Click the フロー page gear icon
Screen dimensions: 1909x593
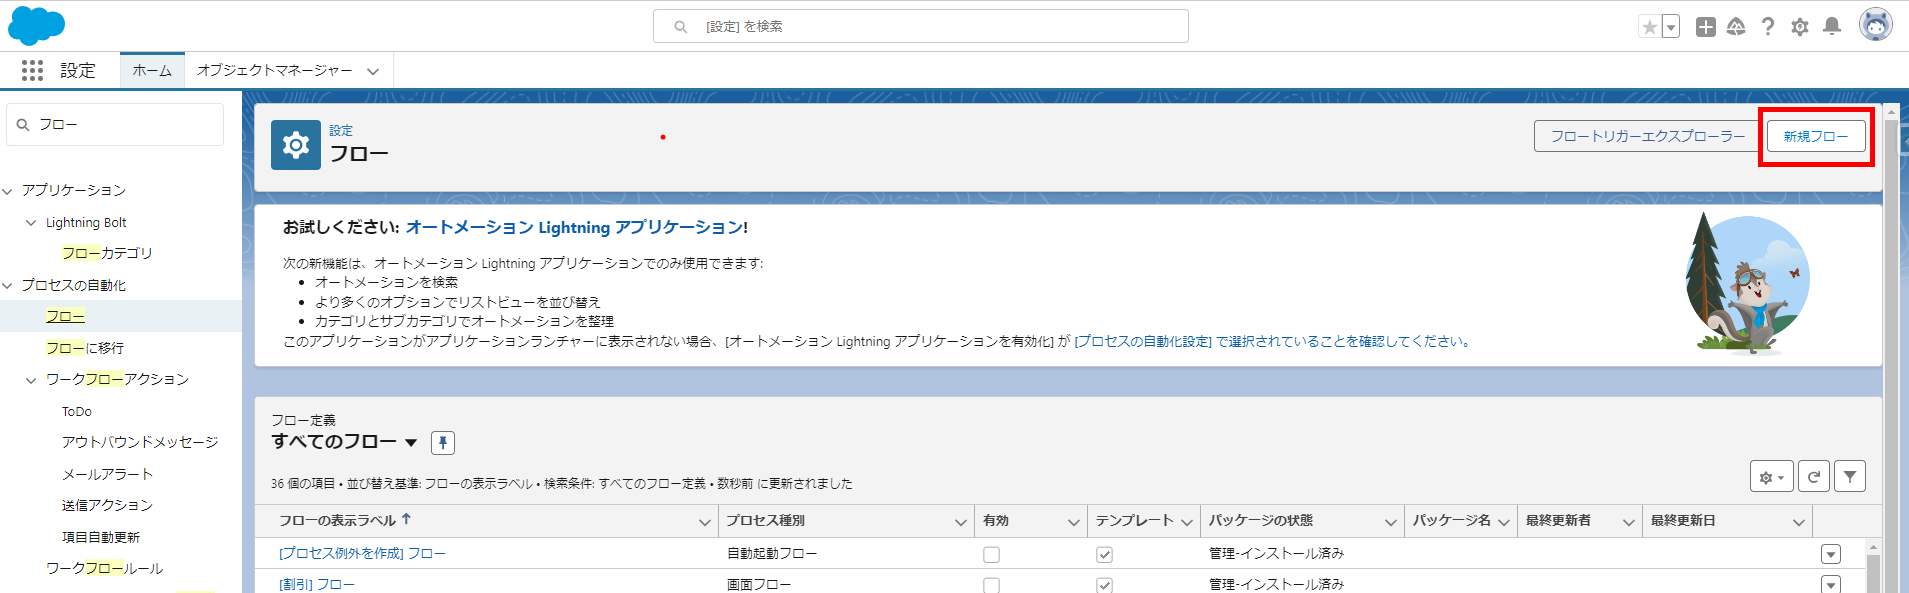[x=296, y=145]
